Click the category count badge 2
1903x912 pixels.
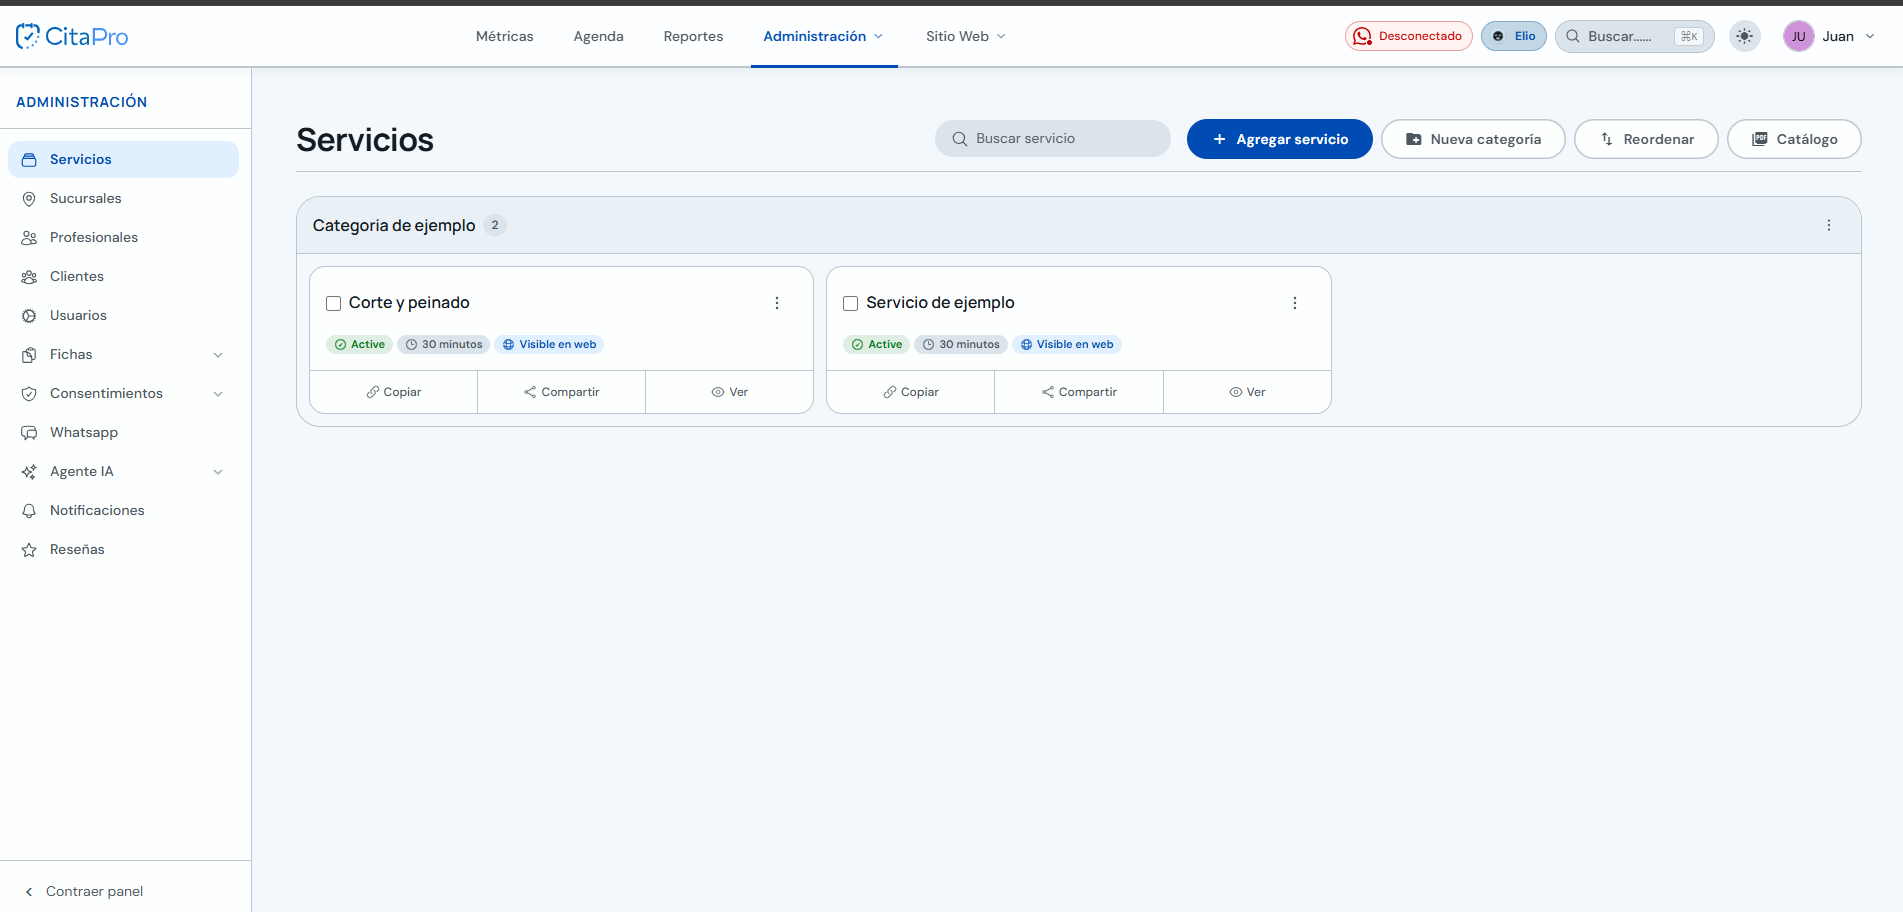click(495, 225)
